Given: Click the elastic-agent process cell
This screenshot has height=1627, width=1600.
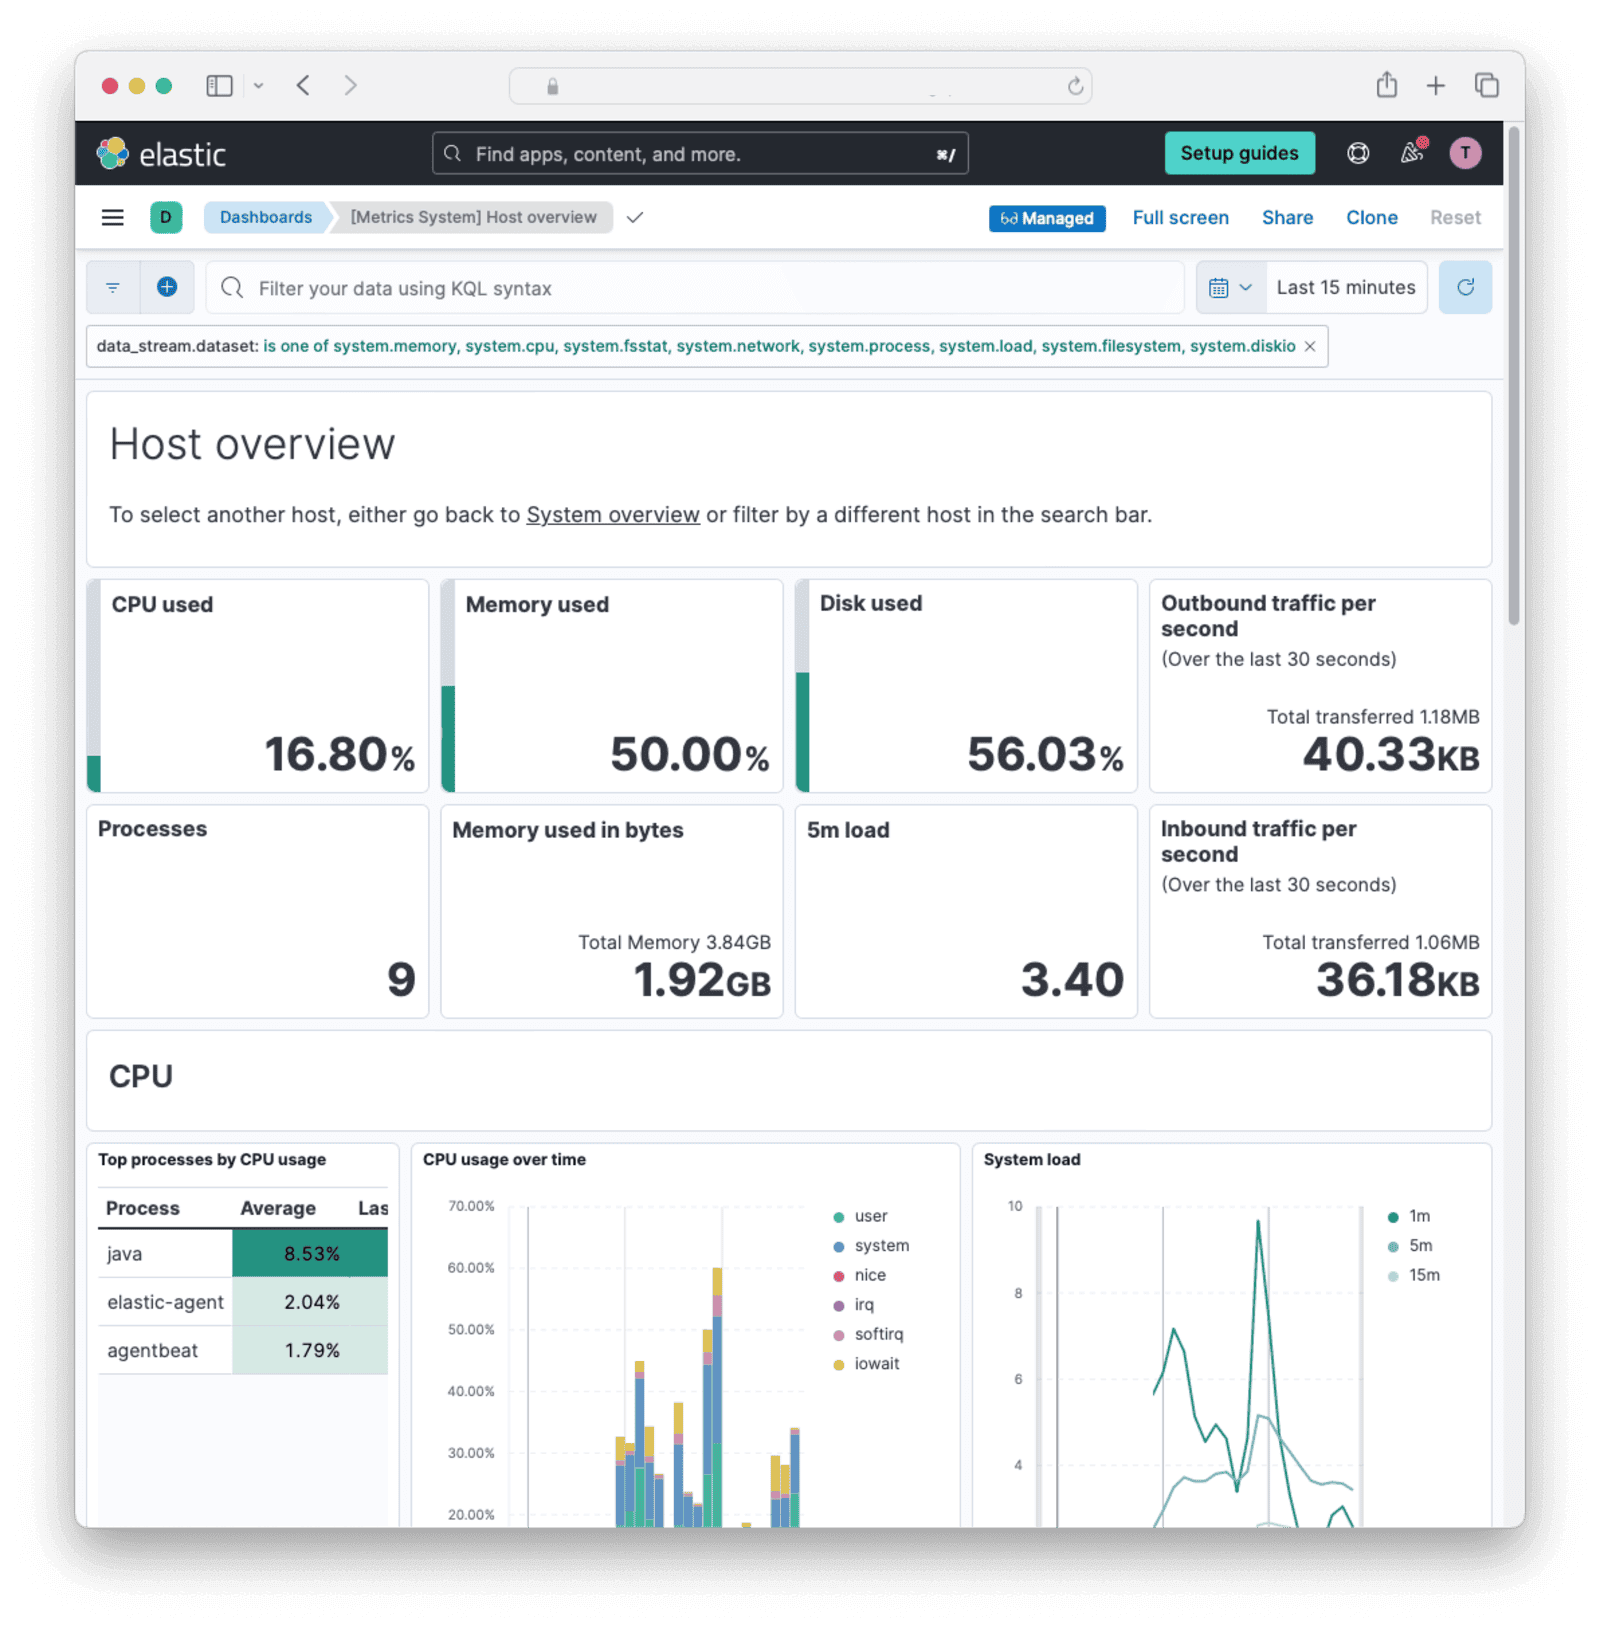Looking at the screenshot, I should click(165, 1302).
